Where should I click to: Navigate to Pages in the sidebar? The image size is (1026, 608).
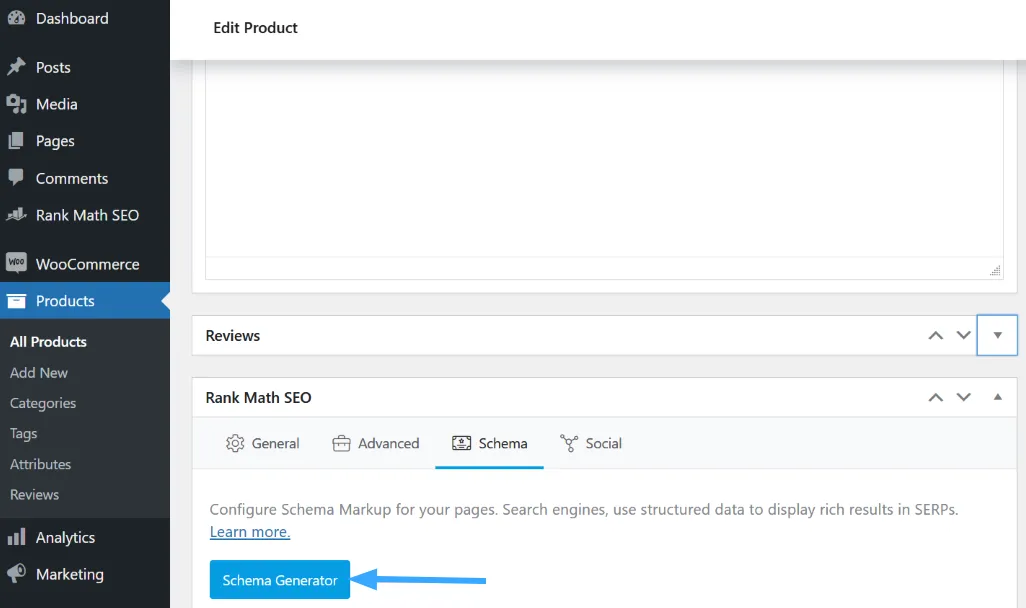[85, 141]
